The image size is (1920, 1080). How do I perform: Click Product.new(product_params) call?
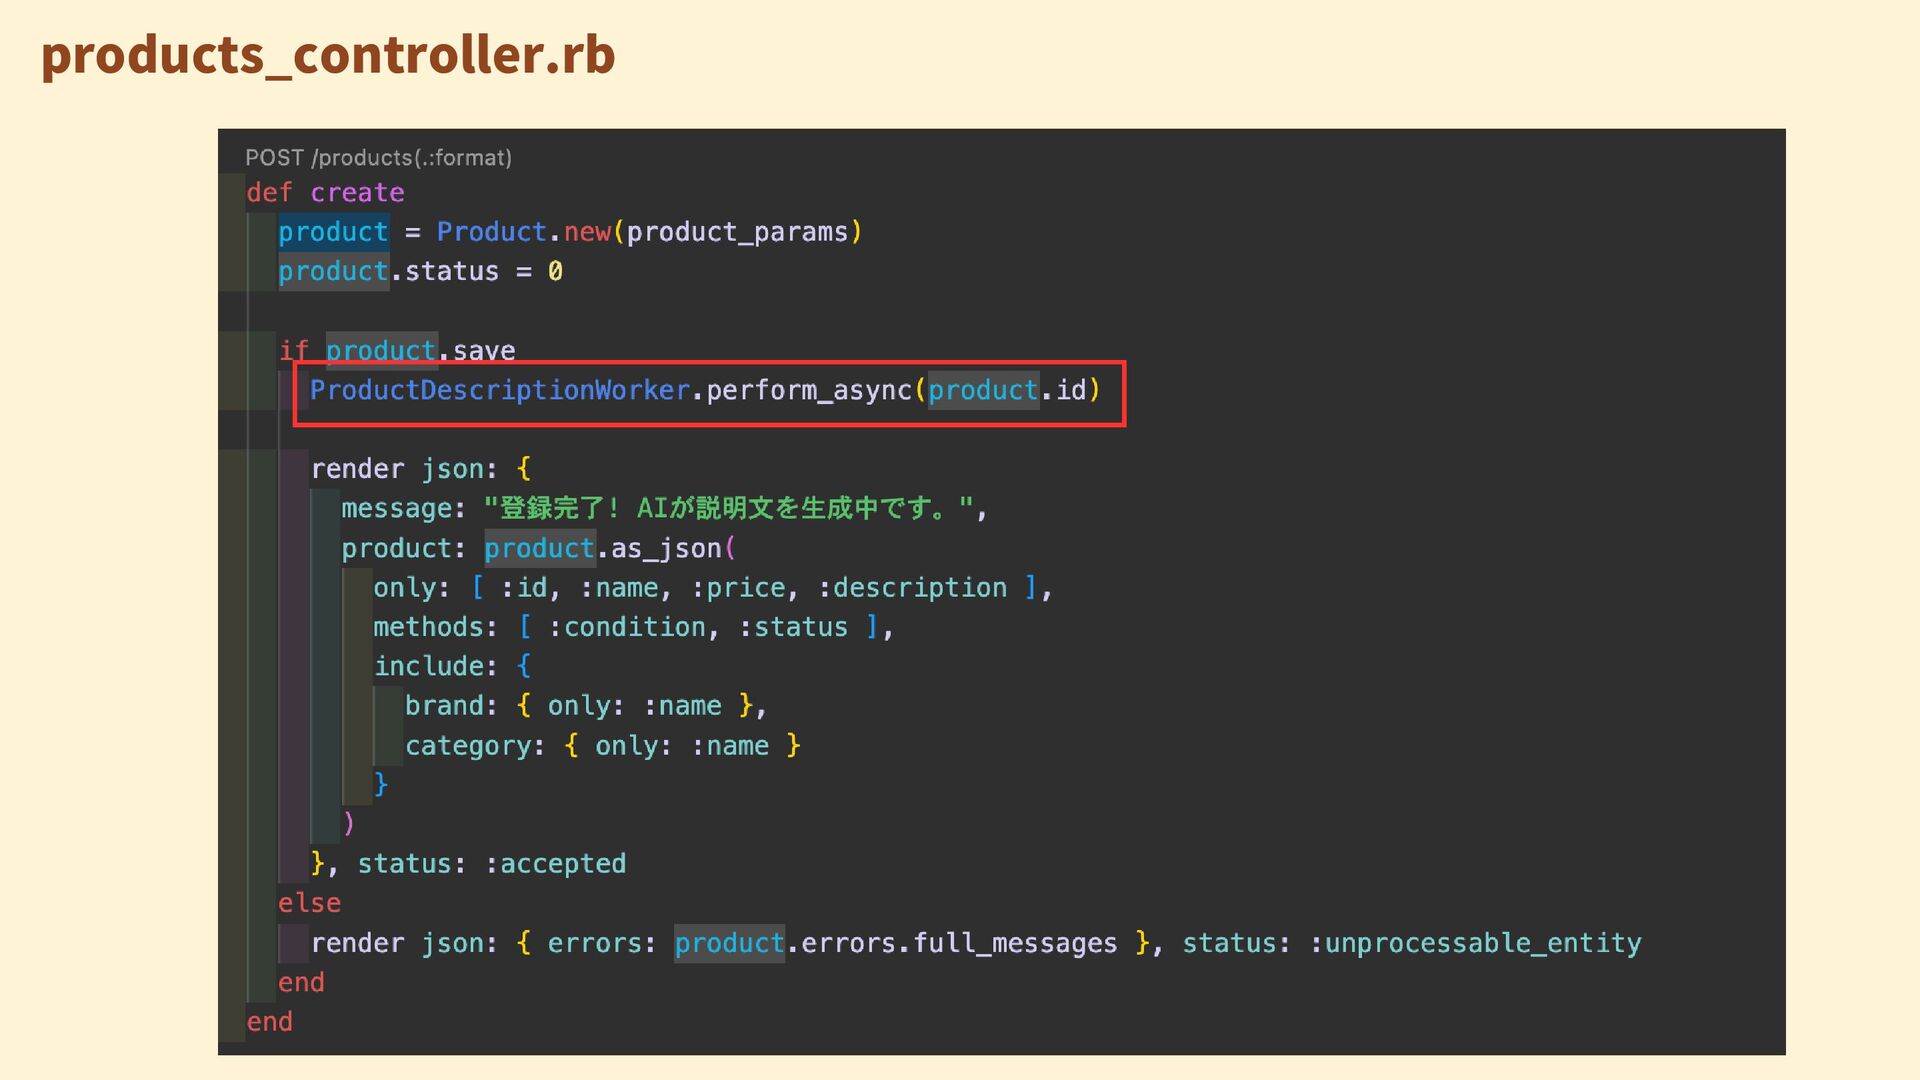point(648,232)
